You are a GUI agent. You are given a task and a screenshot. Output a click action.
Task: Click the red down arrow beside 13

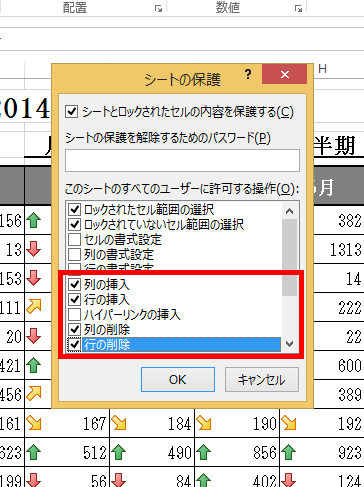(33, 249)
